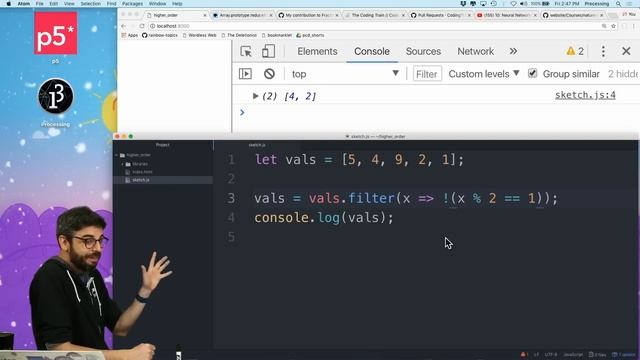Switch to the Pull Requests Chrome tab
Screen dimensions: 640x360
point(440,15)
